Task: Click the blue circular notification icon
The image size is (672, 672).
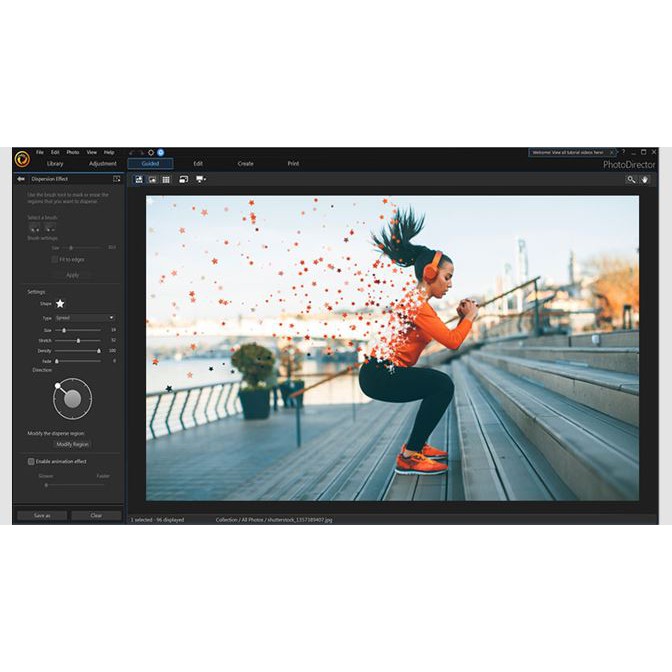Action: (161, 153)
